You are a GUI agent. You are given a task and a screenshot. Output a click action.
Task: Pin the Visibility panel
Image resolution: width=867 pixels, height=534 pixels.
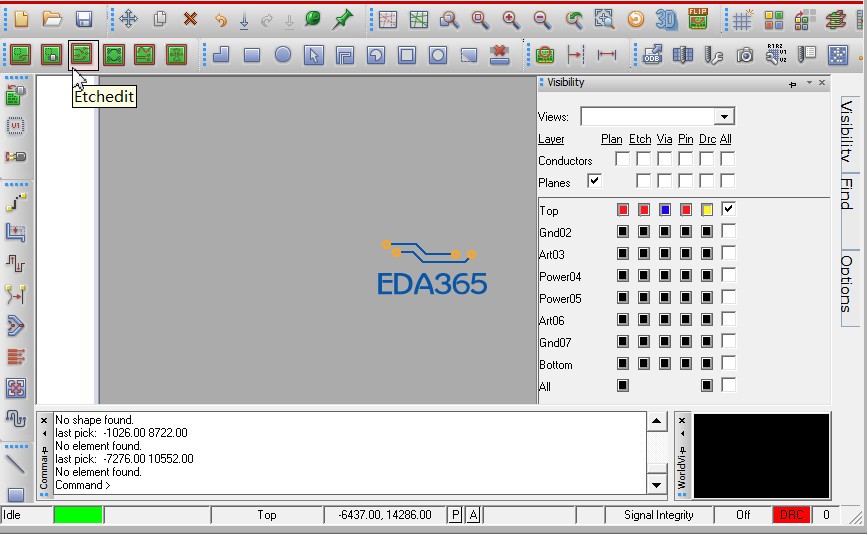(792, 83)
